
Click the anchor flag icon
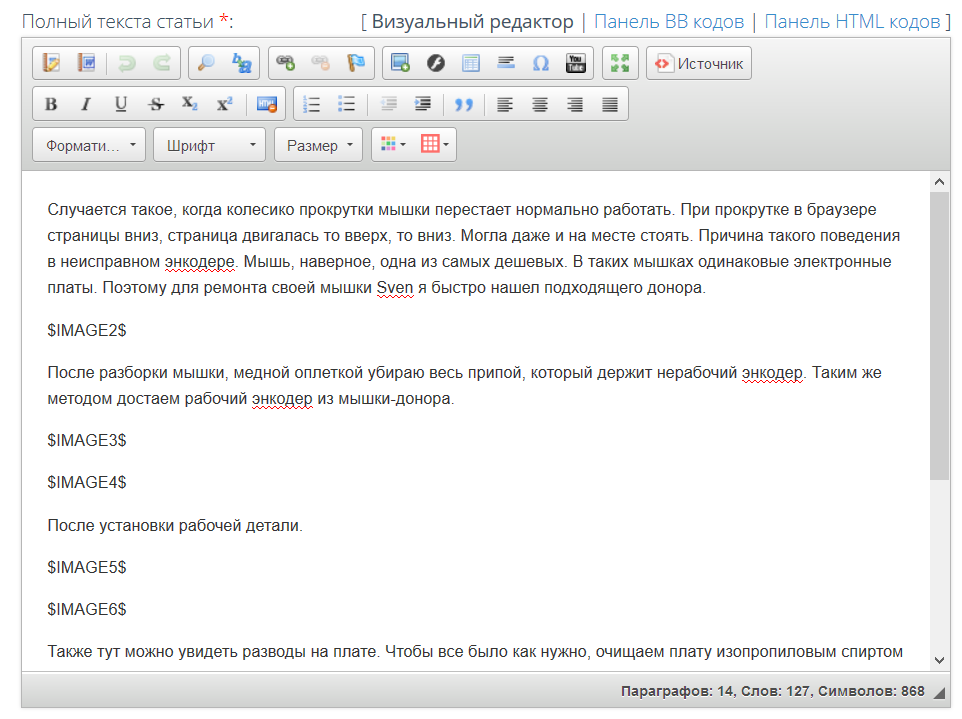click(355, 63)
